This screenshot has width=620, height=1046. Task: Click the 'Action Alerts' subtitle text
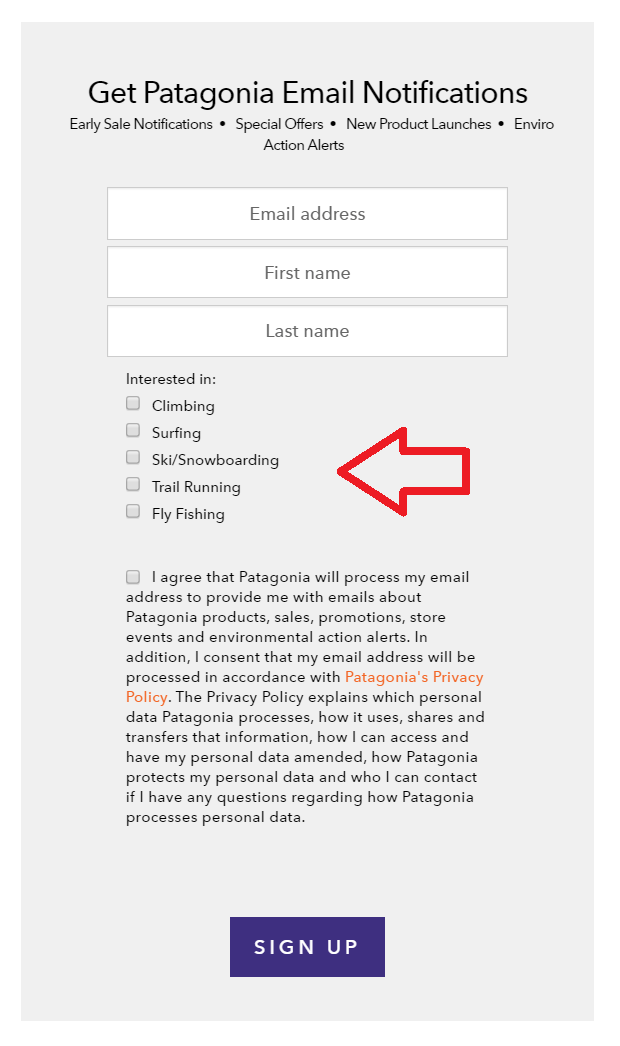304,145
